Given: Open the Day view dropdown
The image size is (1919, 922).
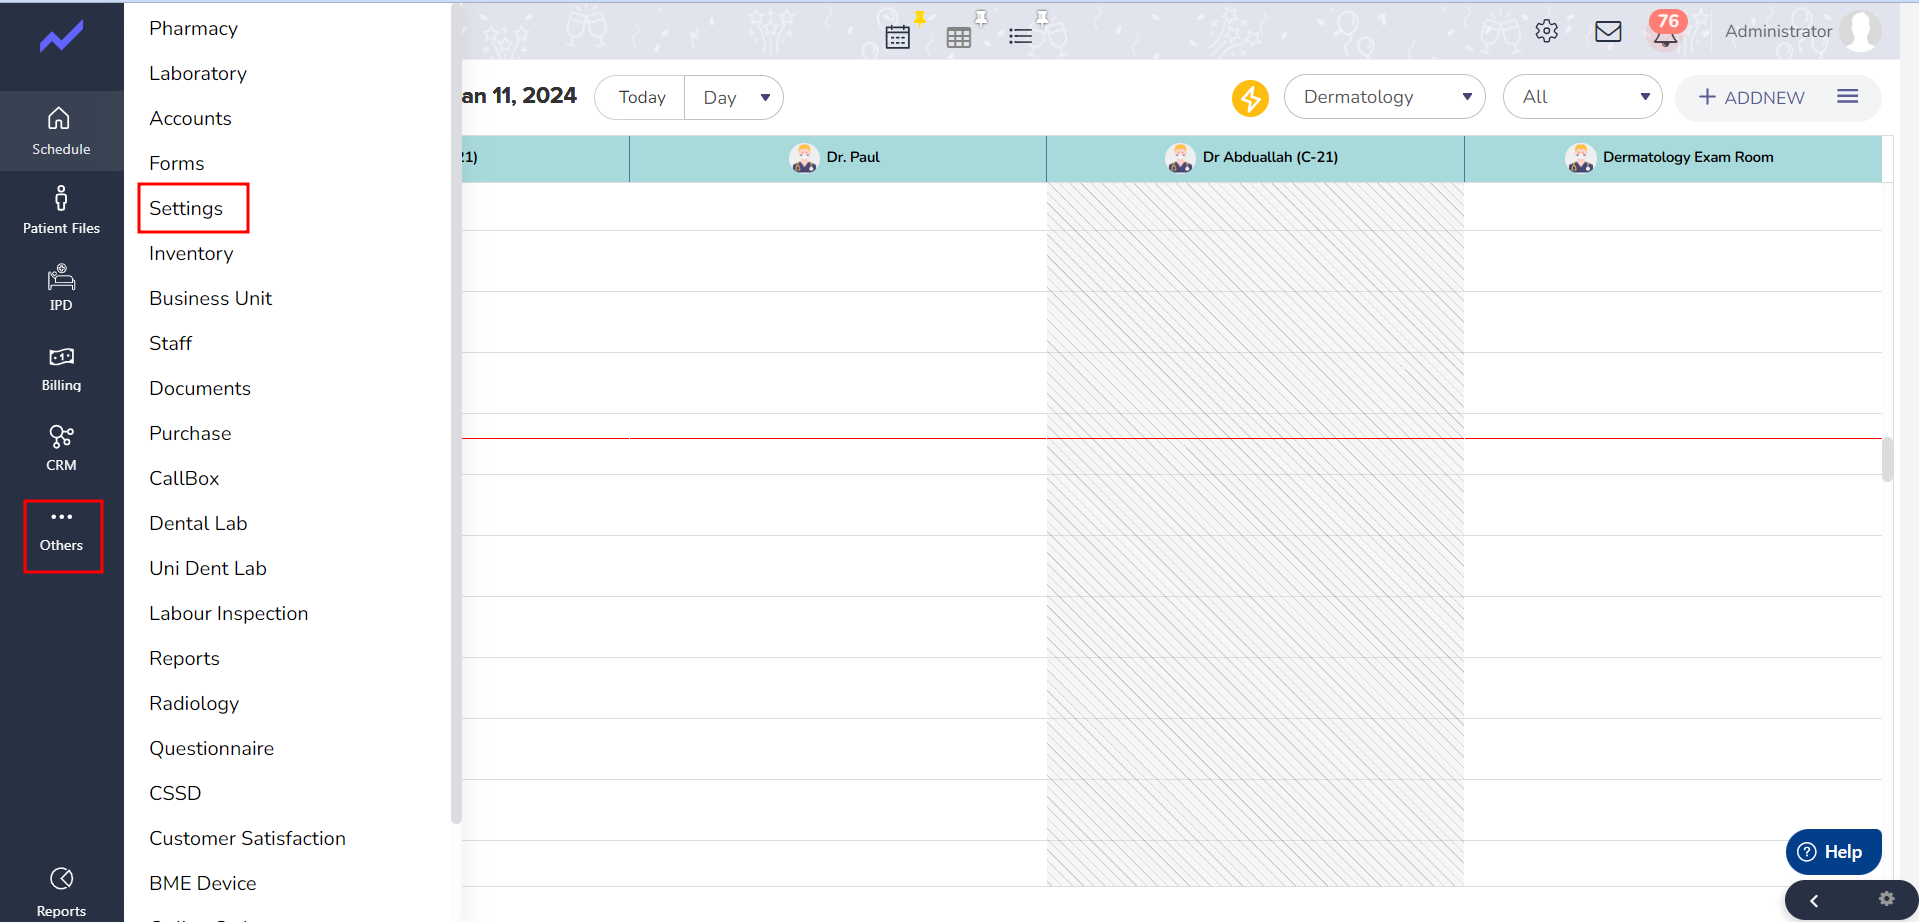Looking at the screenshot, I should (x=734, y=98).
